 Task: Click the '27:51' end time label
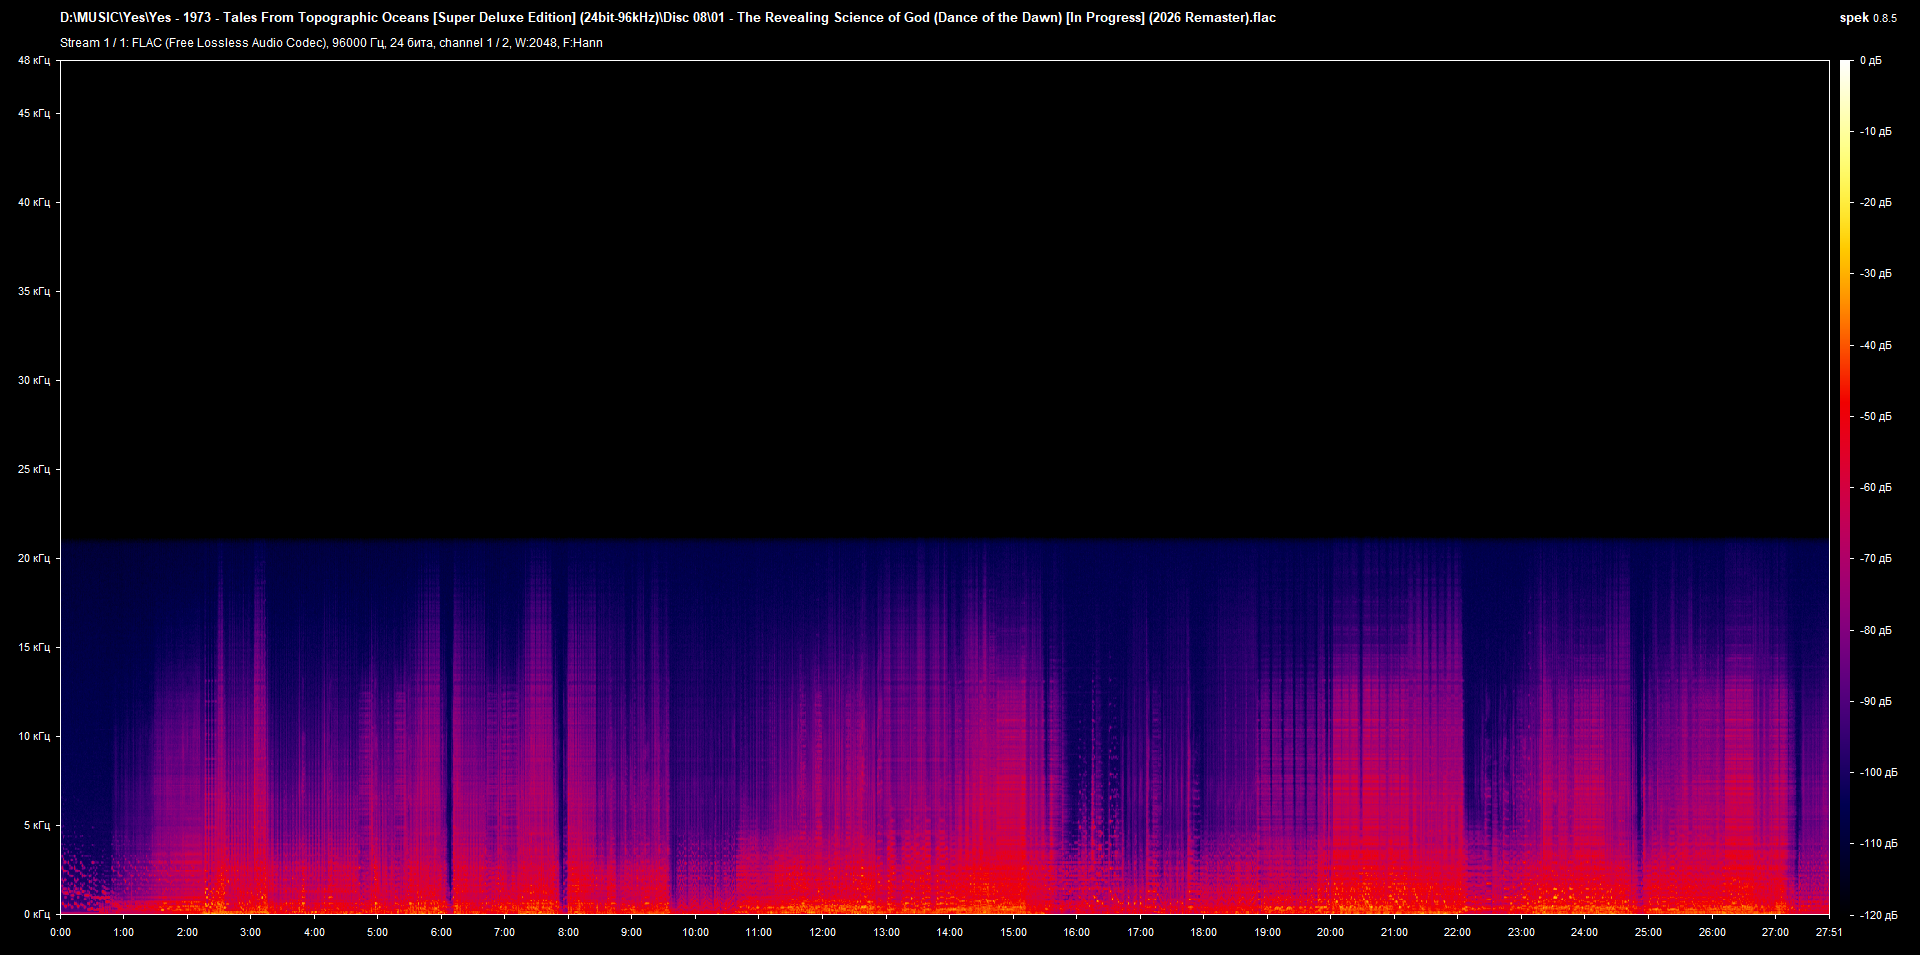click(x=1829, y=932)
